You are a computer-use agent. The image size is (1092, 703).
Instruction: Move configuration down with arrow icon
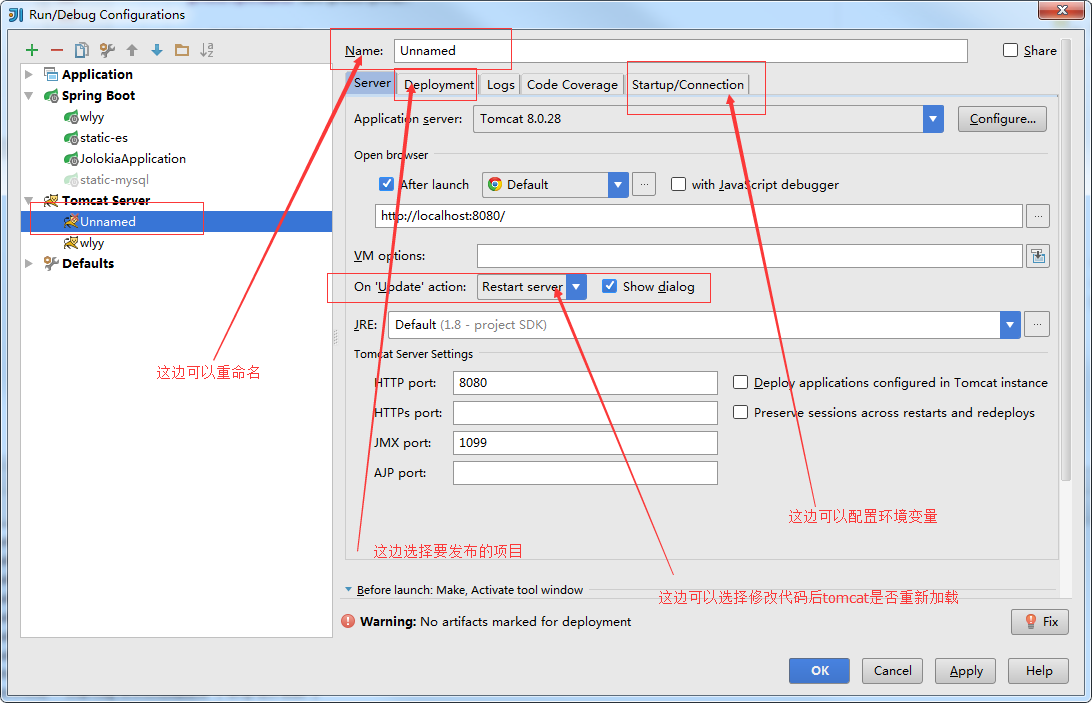pos(157,50)
